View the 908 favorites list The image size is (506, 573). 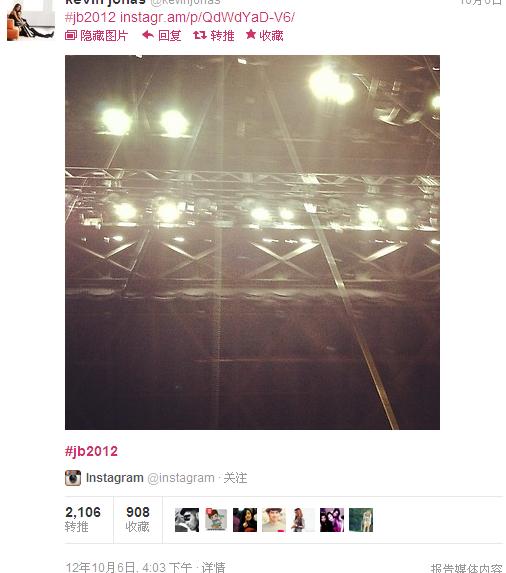(138, 519)
